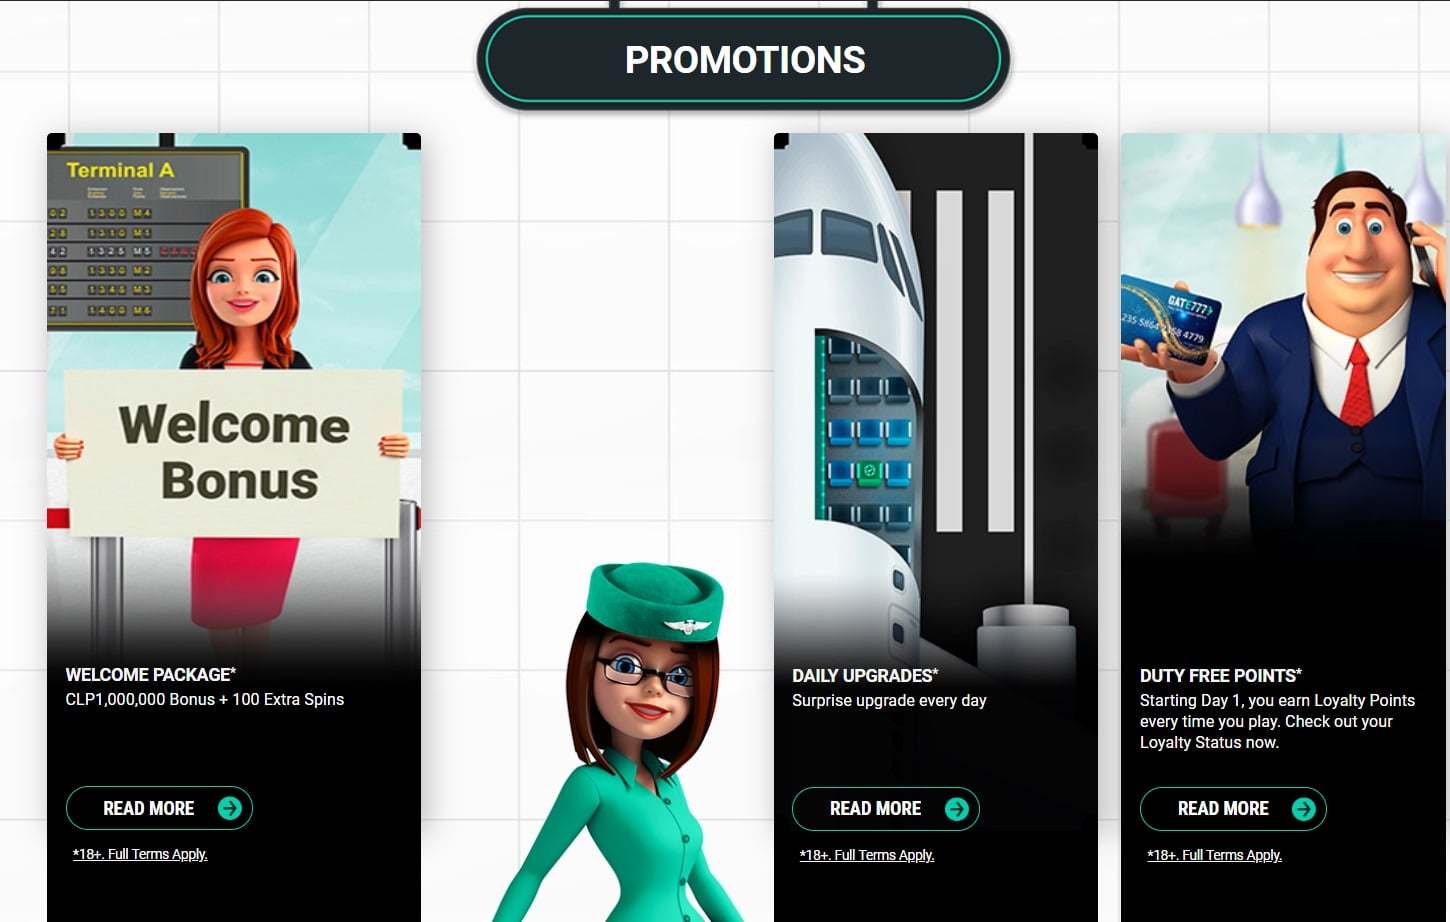Open Full Terms Apply under Welcome Package
This screenshot has width=1450, height=922.
pyautogui.click(x=140, y=854)
